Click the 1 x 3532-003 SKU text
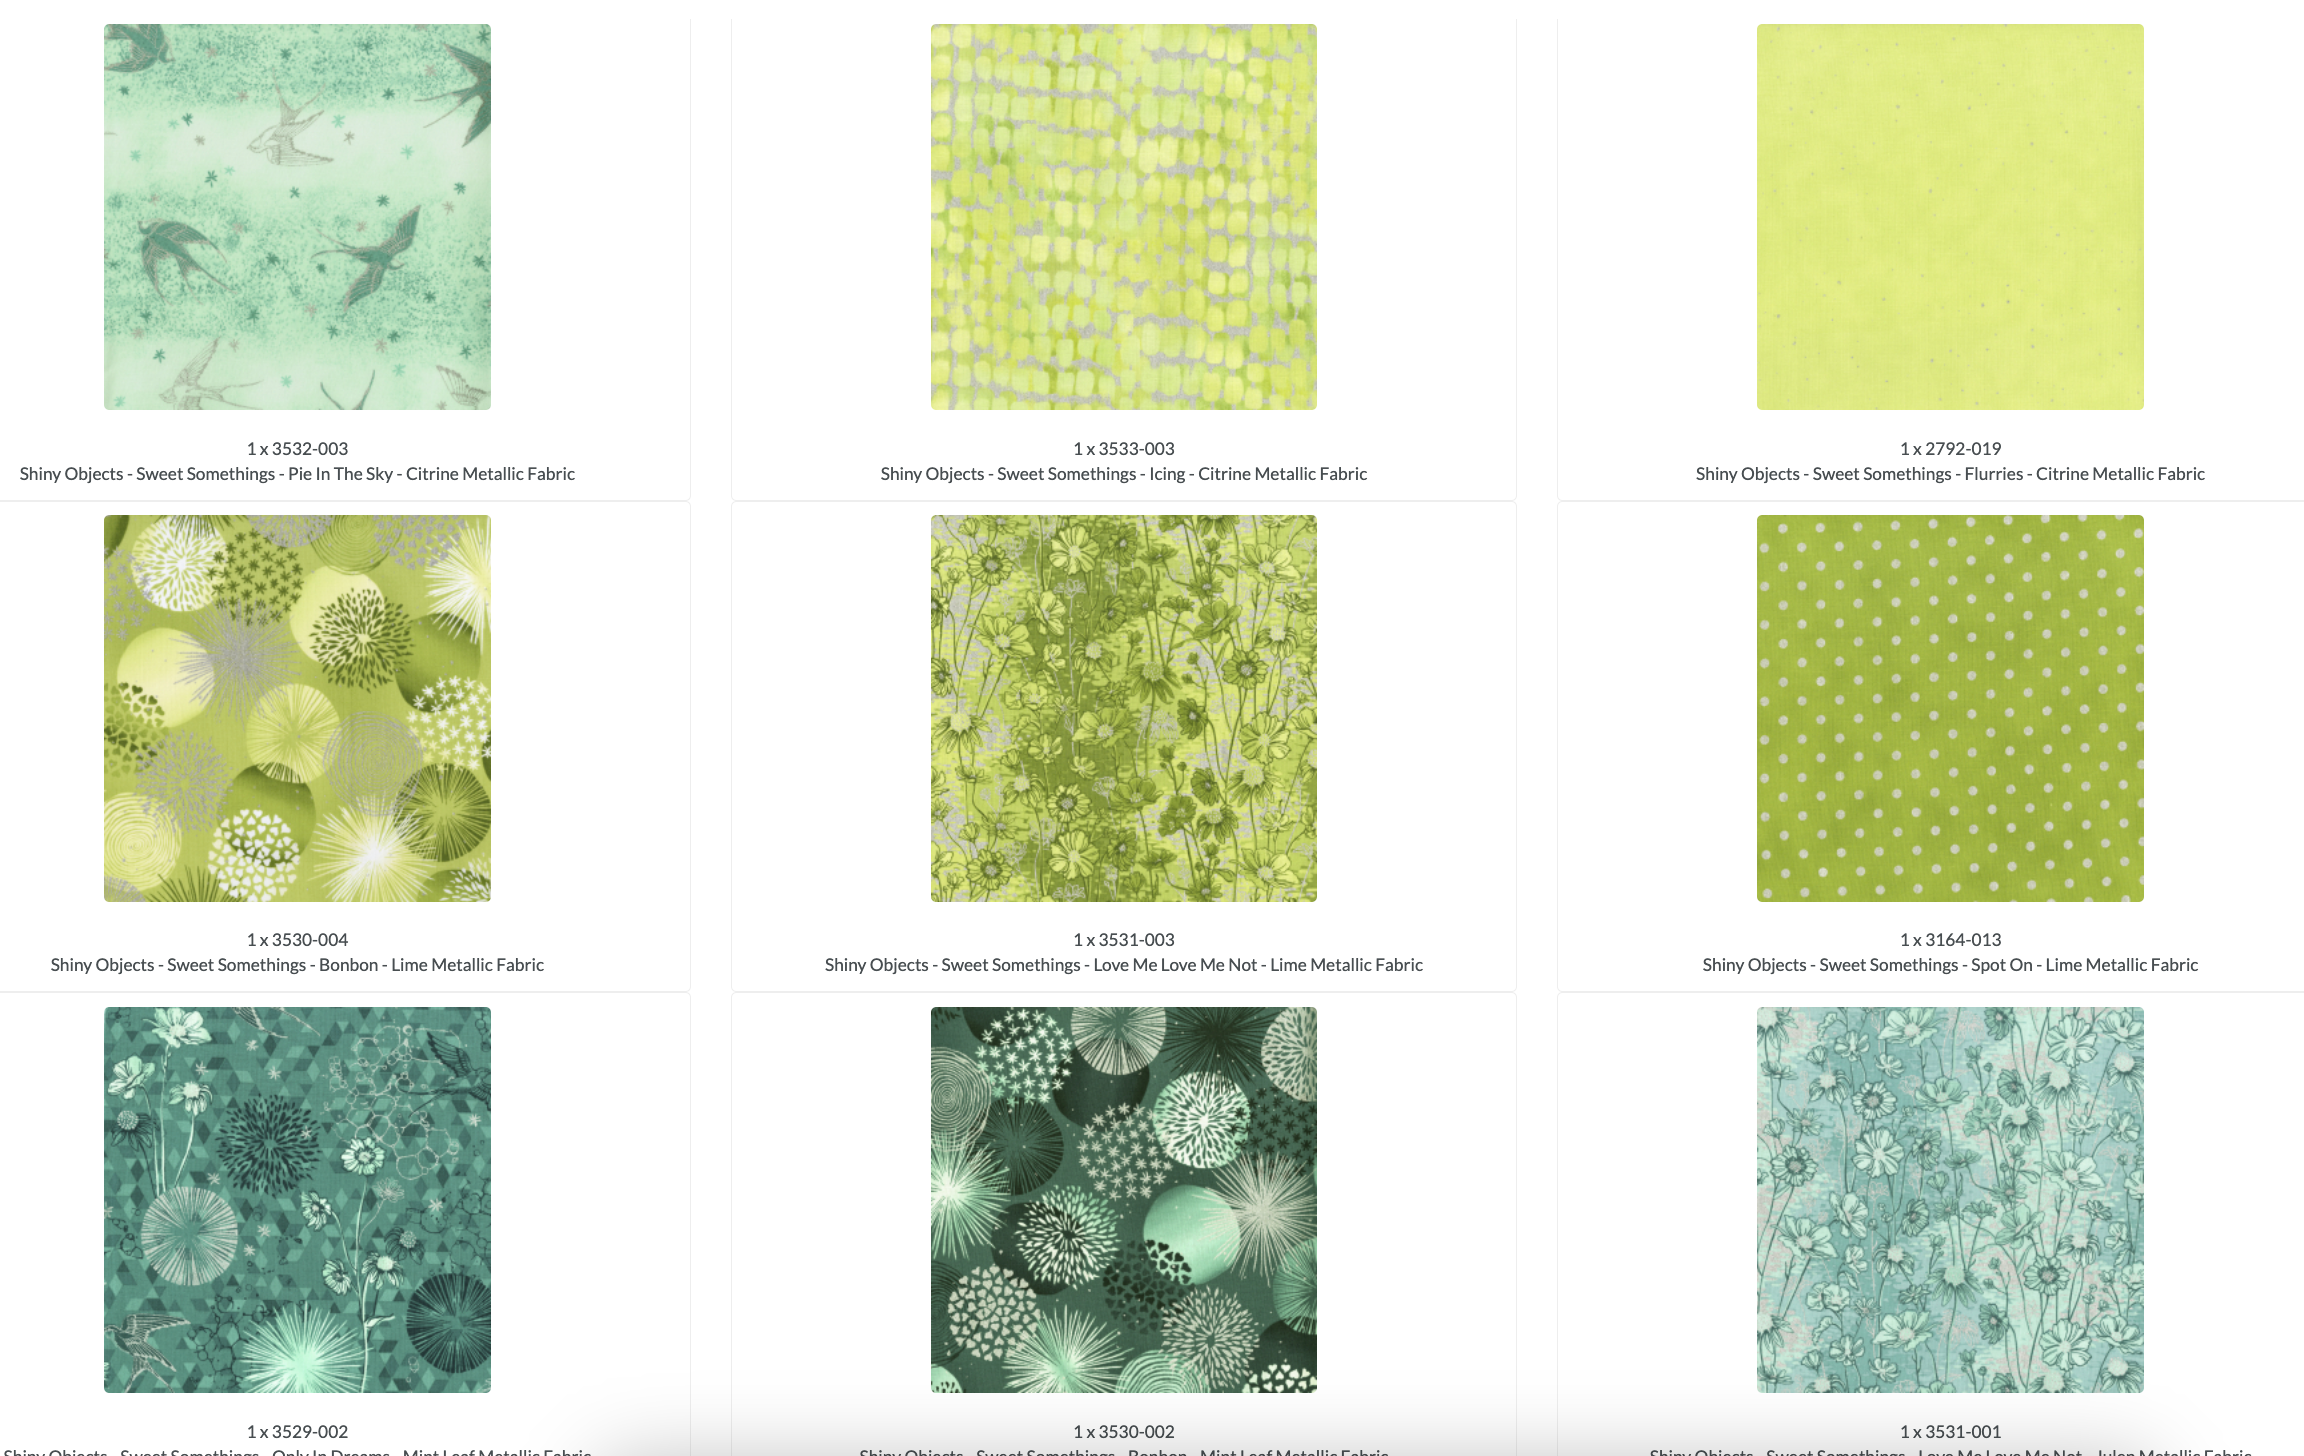This screenshot has width=2304, height=1456. click(297, 449)
